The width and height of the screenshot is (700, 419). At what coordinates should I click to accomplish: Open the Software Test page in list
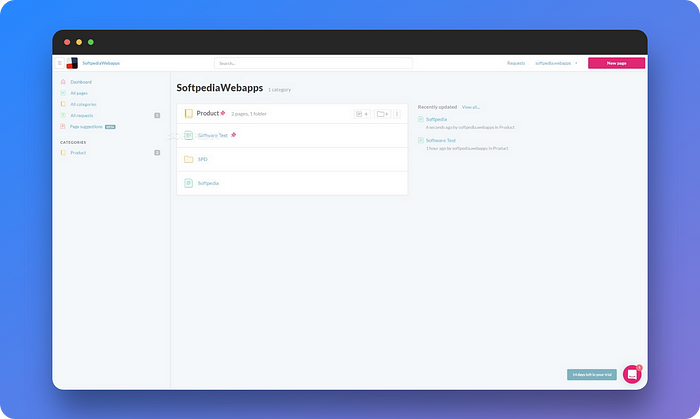tap(212, 135)
